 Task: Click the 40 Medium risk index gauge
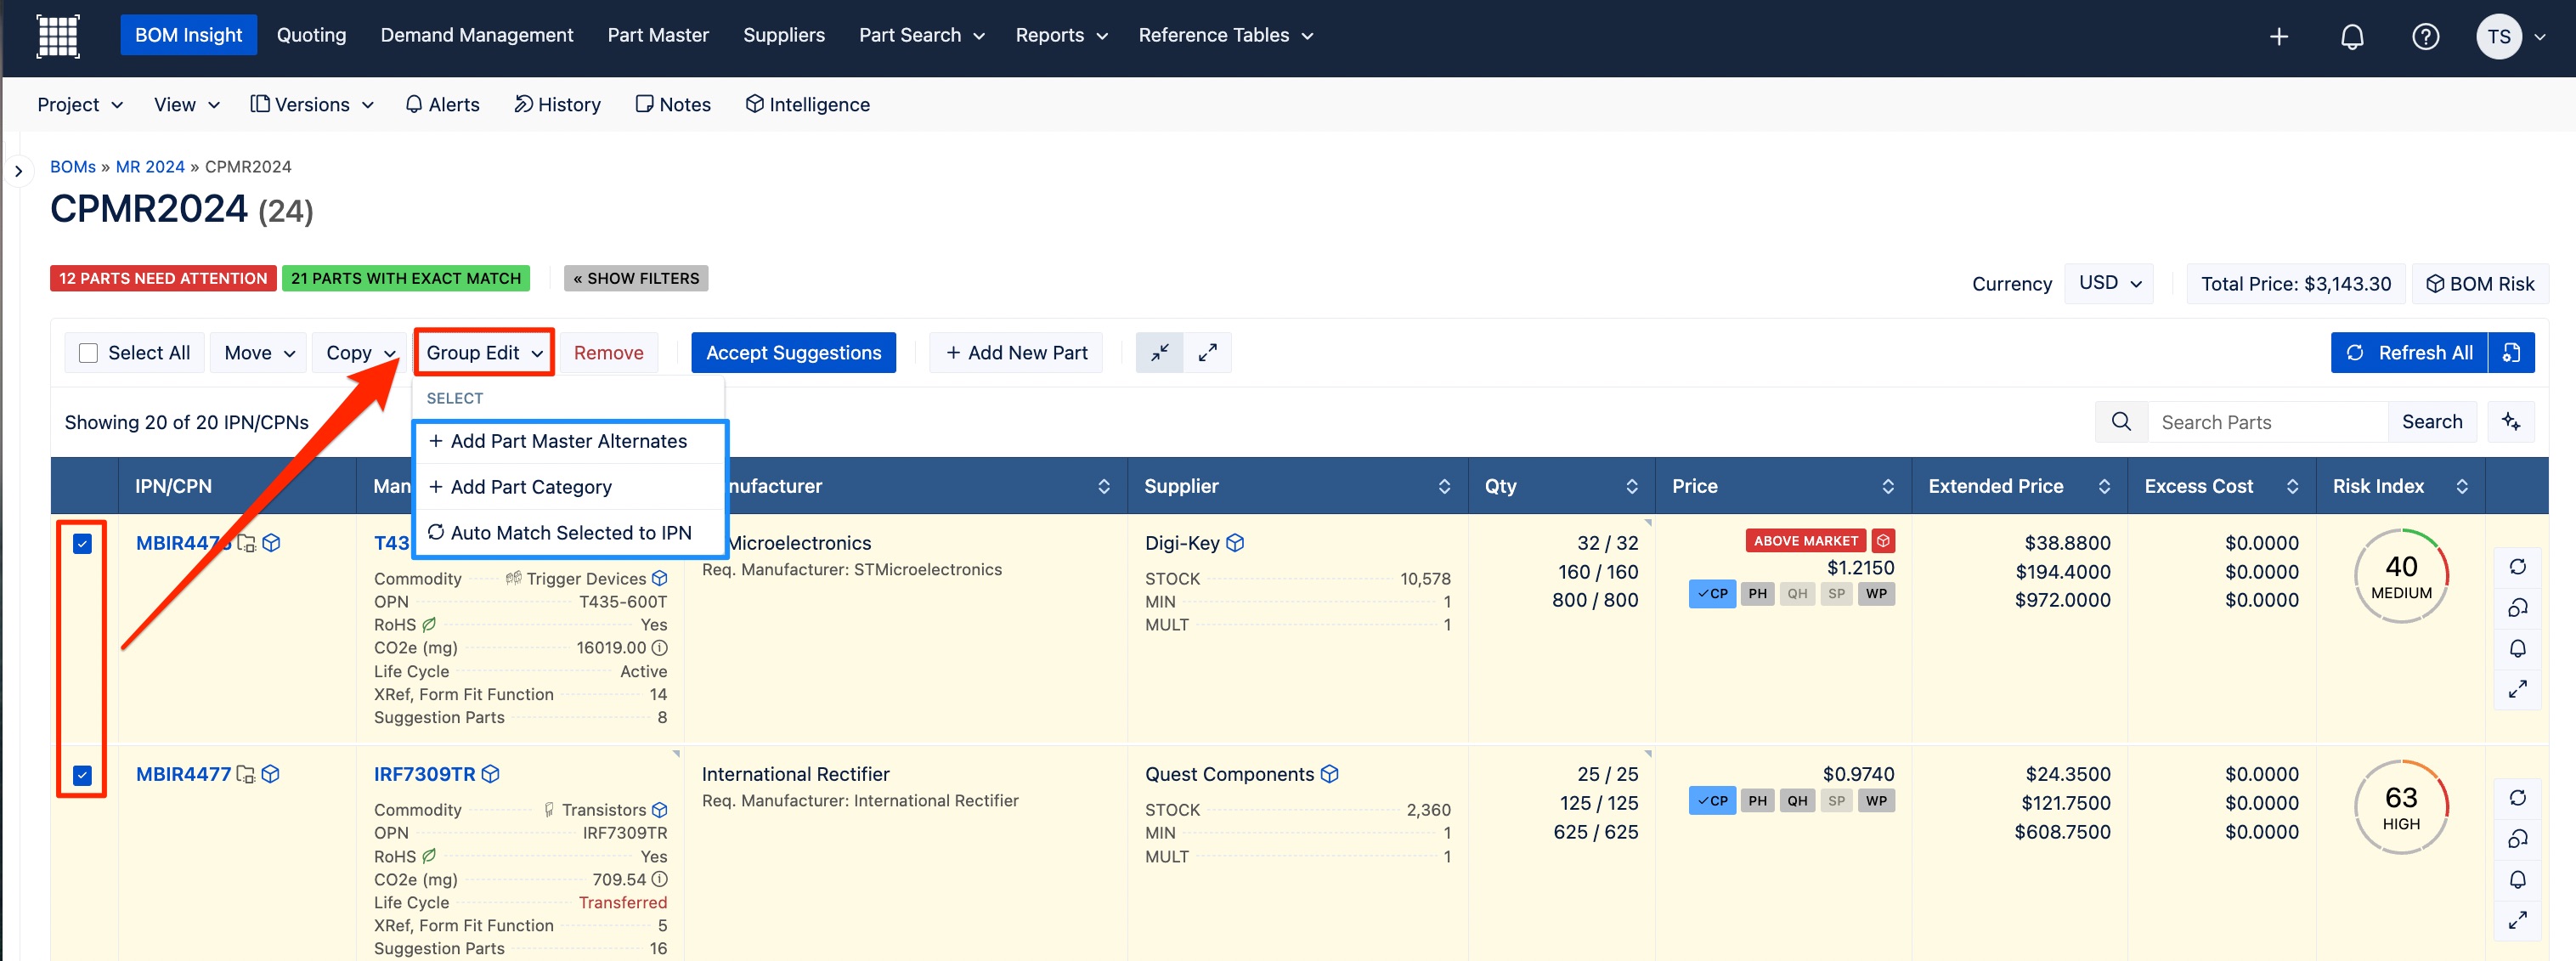[x=2401, y=577]
